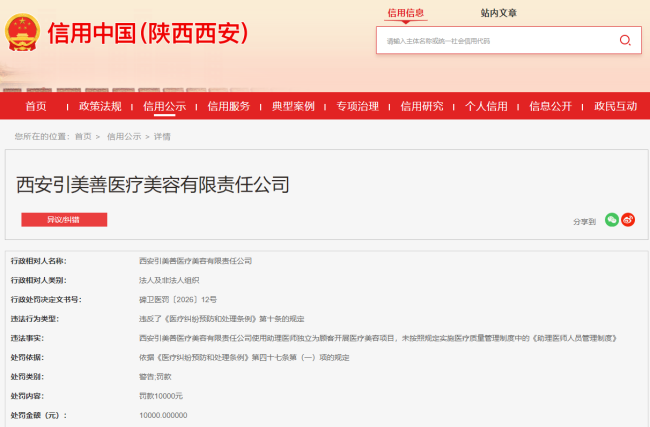Screen dimensions: 650x427
Task: Select the company name heading 西安引美善医疗美容有限责任公司
Action: pos(153,184)
